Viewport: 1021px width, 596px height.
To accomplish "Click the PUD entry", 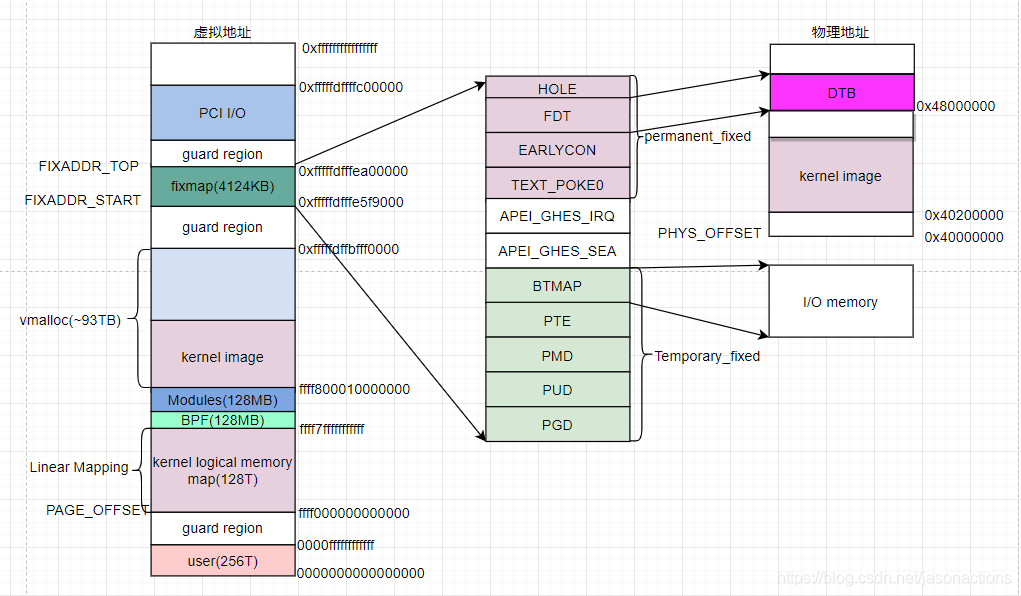I will (557, 390).
